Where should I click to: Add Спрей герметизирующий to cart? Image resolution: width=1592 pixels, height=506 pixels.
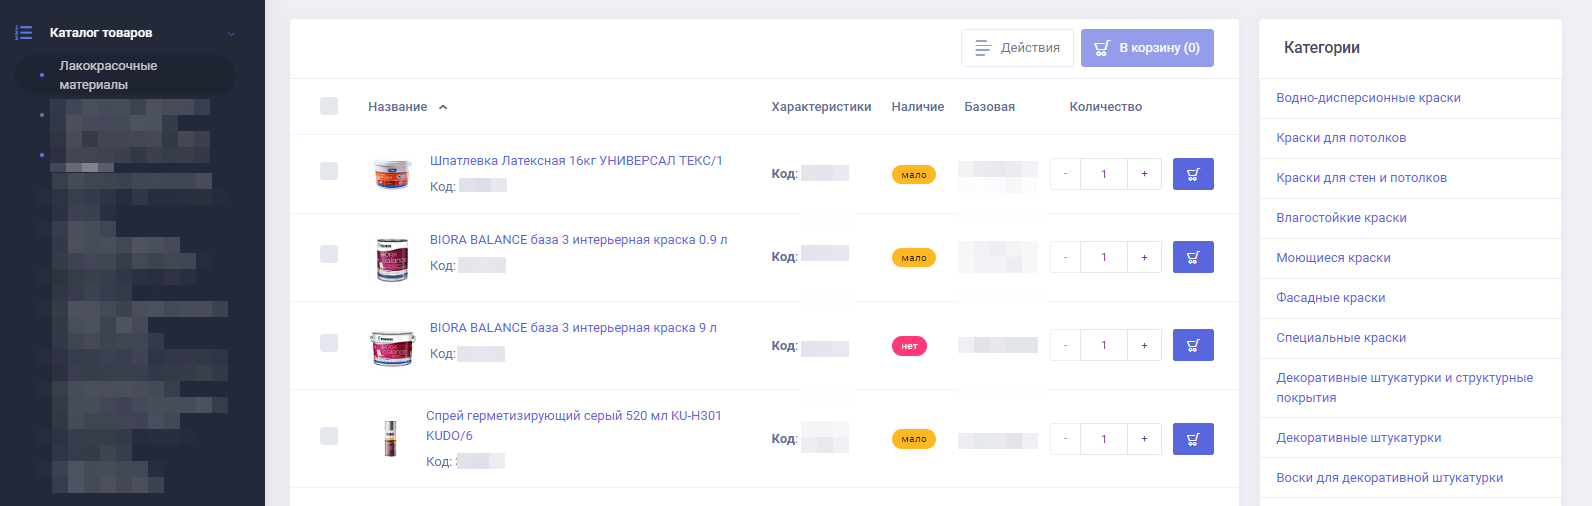1193,439
